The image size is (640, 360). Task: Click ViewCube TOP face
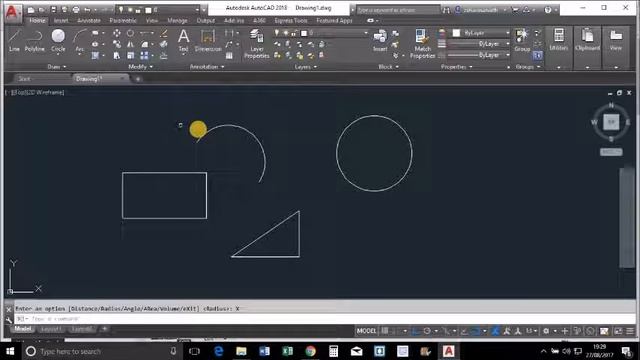(x=611, y=122)
